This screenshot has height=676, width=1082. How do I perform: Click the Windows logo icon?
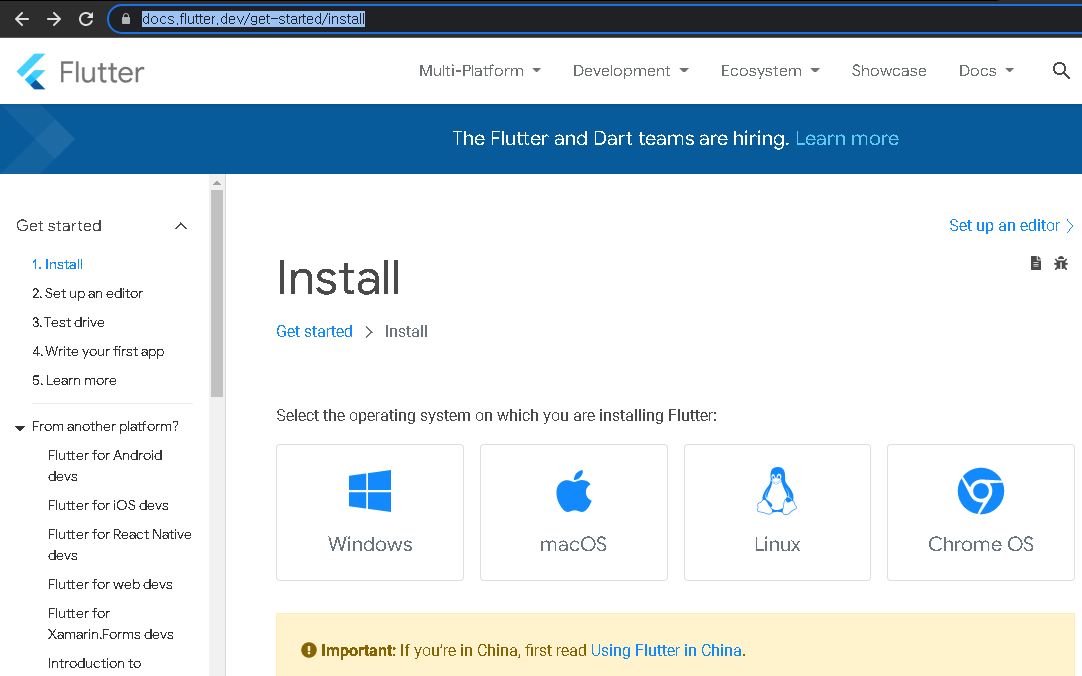click(370, 490)
